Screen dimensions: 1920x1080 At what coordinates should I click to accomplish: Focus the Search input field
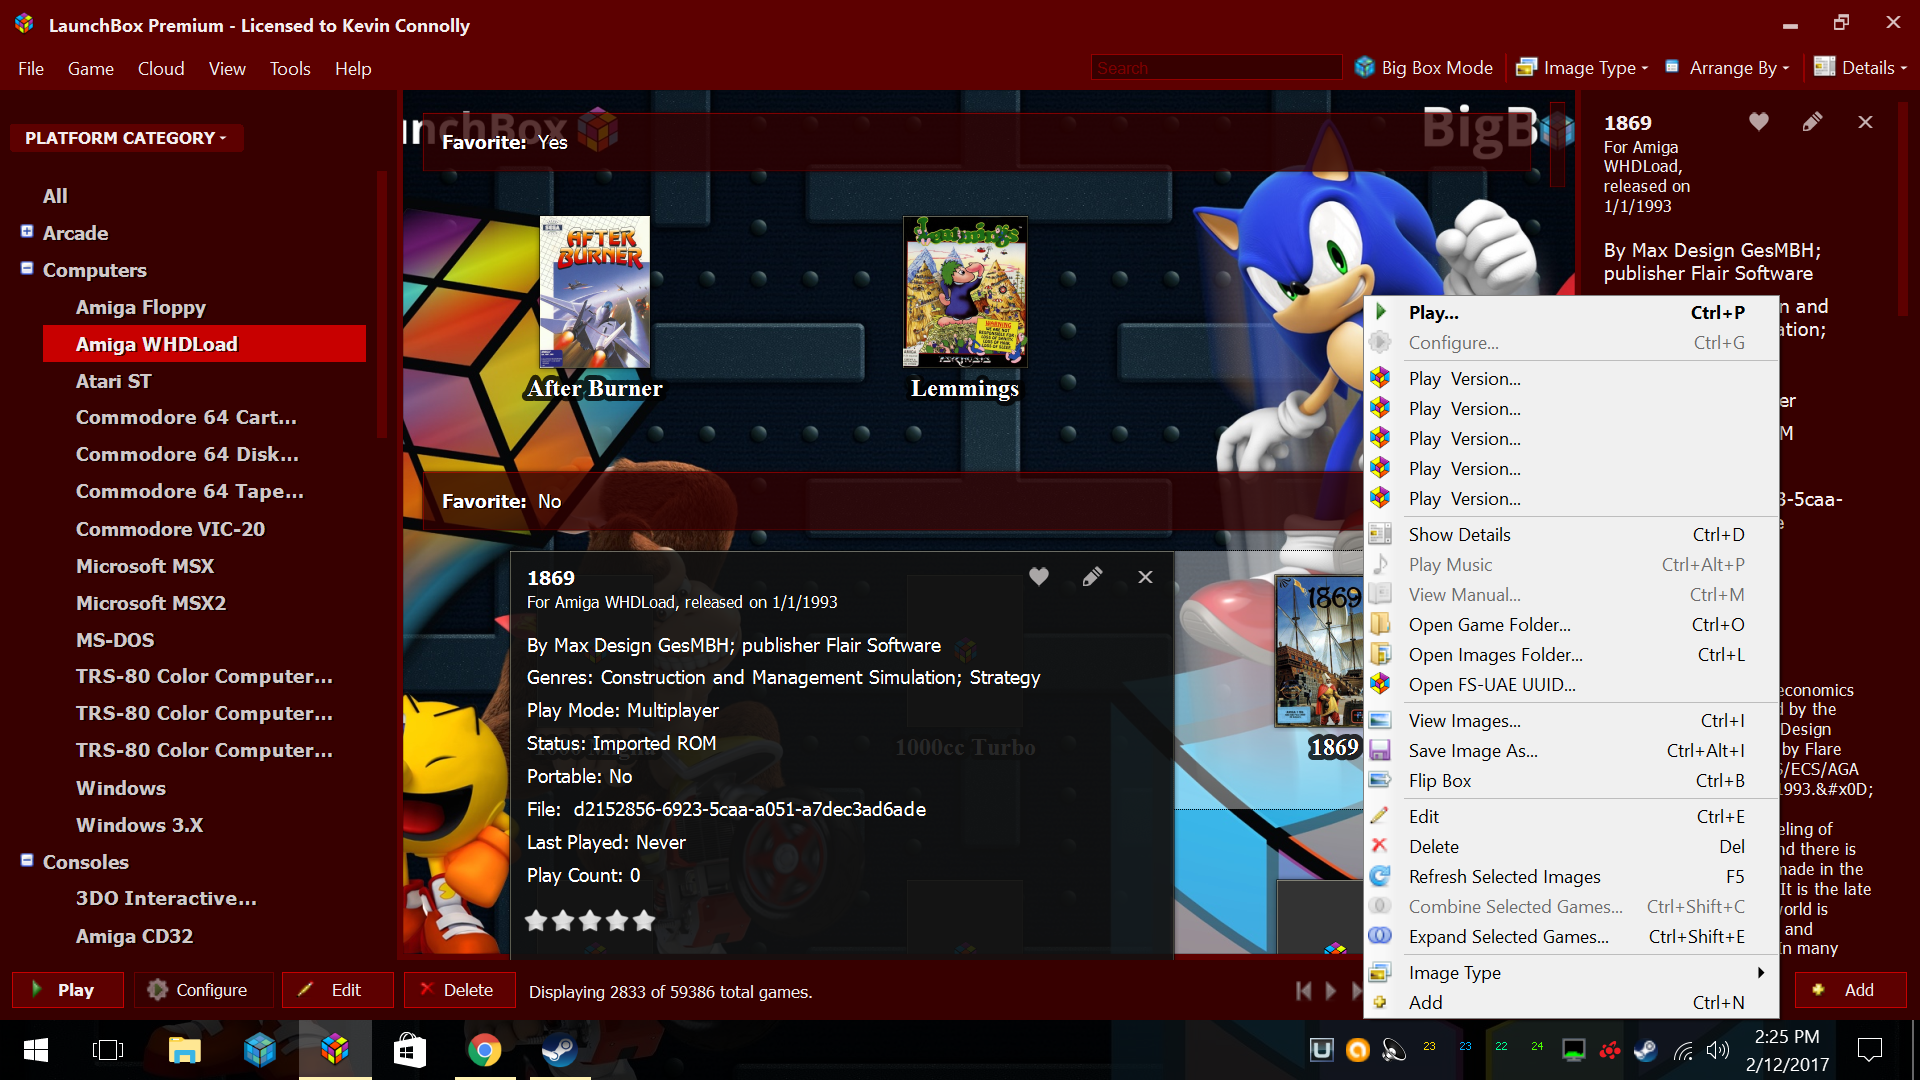1216,68
